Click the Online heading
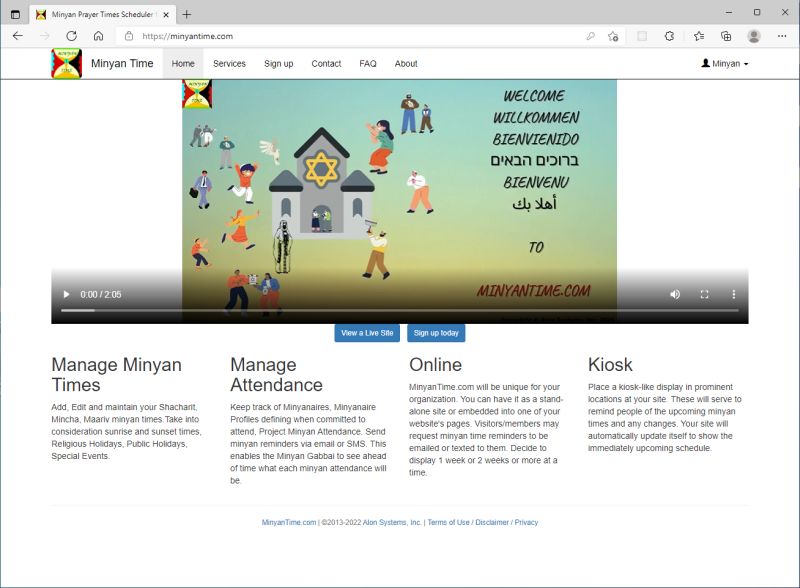This screenshot has height=588, width=800. (x=435, y=364)
